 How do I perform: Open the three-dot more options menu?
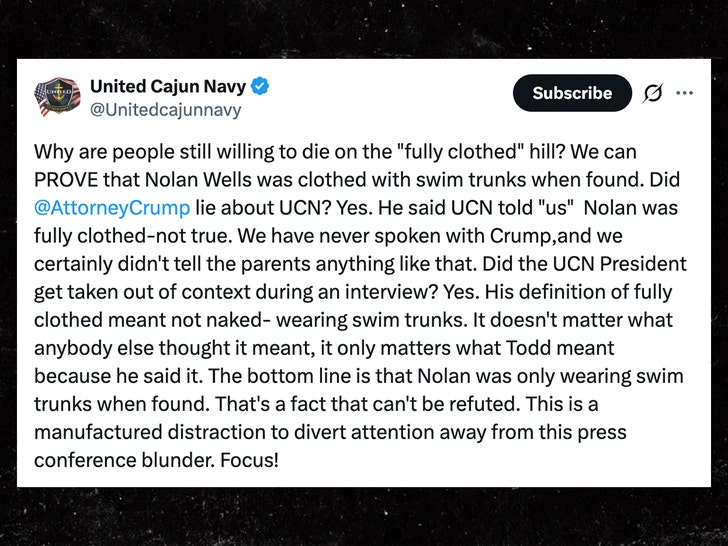(x=685, y=93)
